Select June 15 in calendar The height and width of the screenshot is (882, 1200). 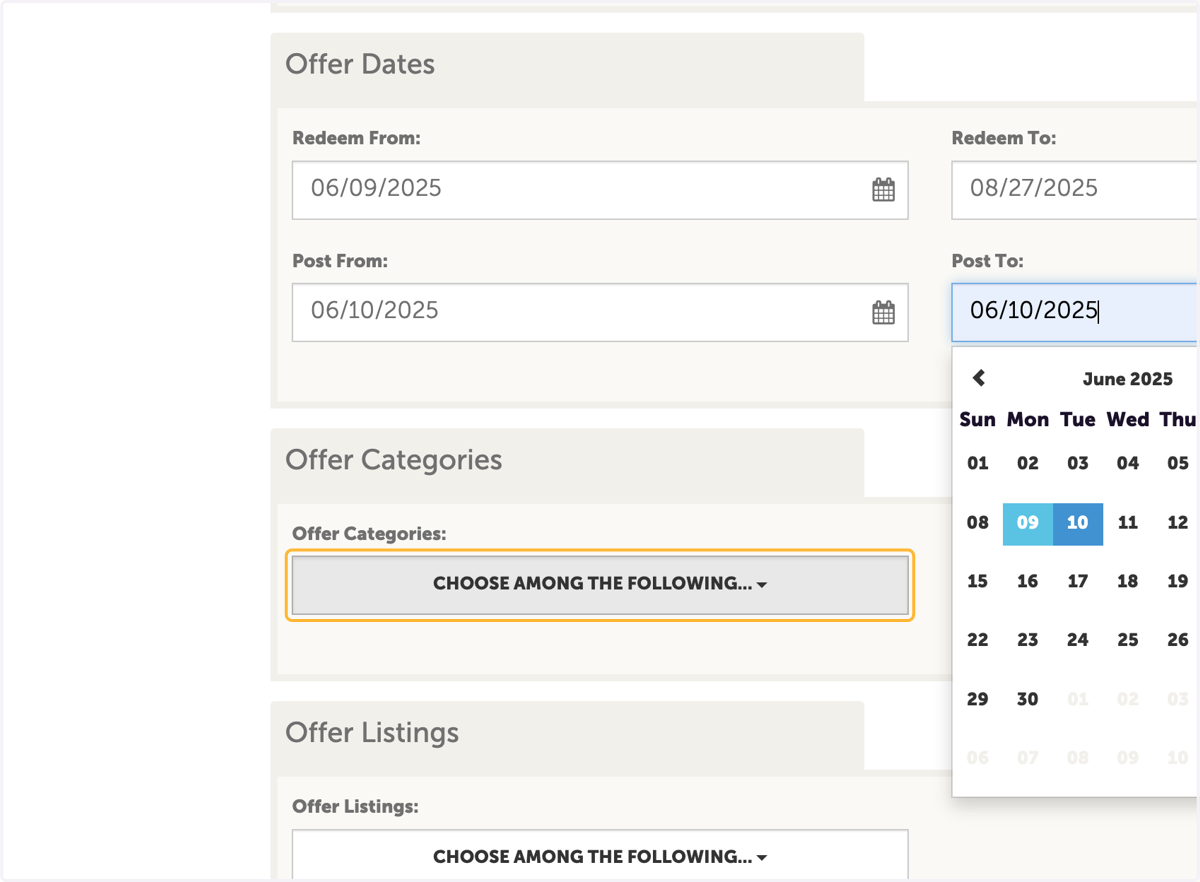978,581
